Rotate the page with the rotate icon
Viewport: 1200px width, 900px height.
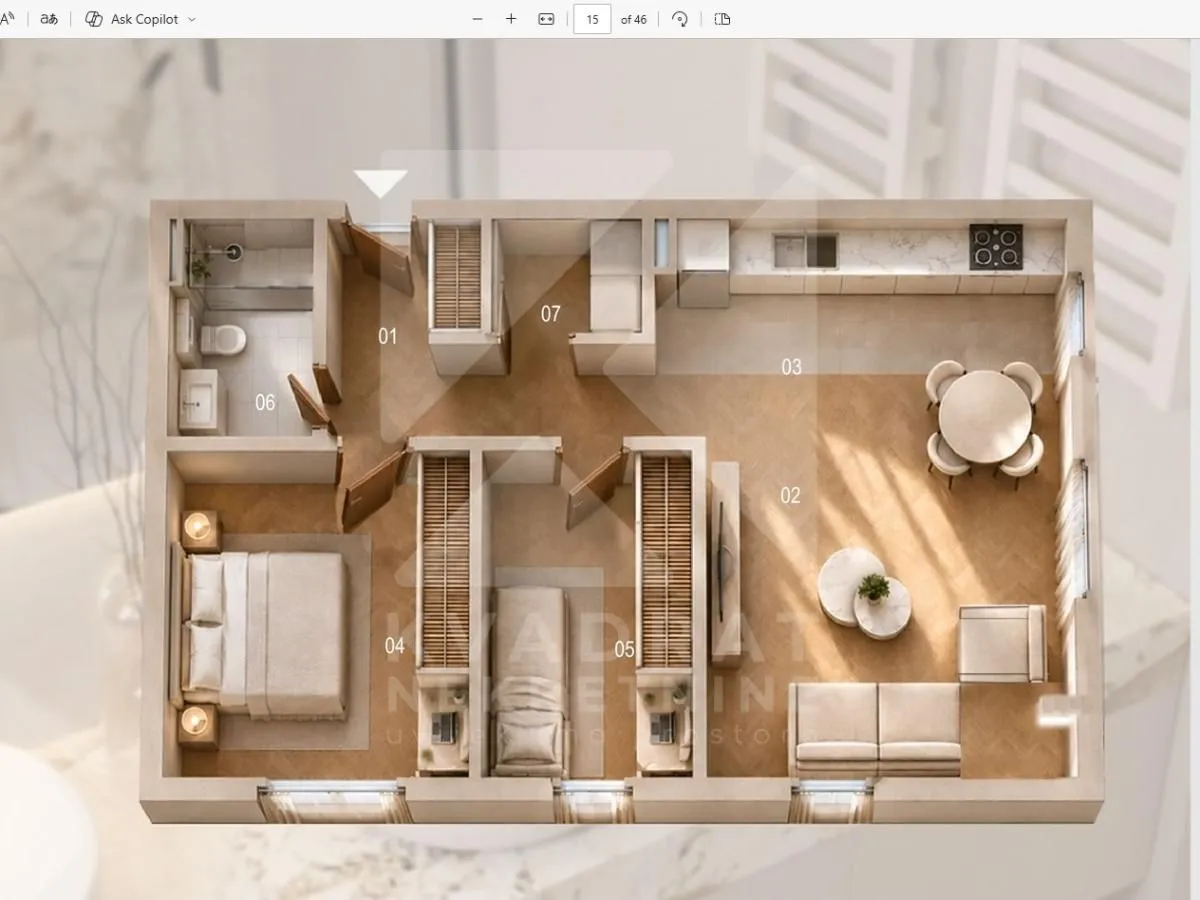680,19
